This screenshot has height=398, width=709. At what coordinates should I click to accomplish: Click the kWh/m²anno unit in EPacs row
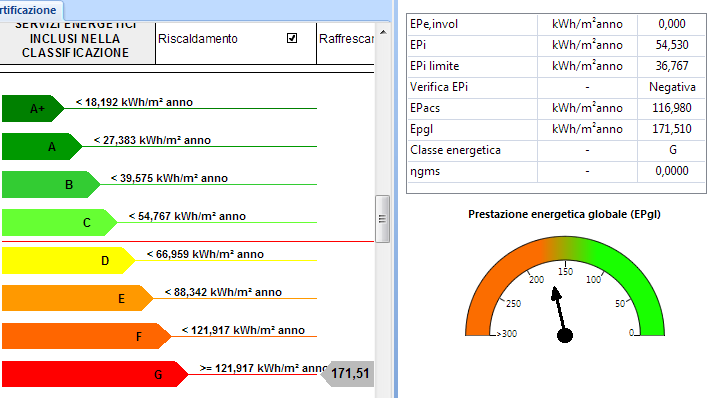point(587,108)
